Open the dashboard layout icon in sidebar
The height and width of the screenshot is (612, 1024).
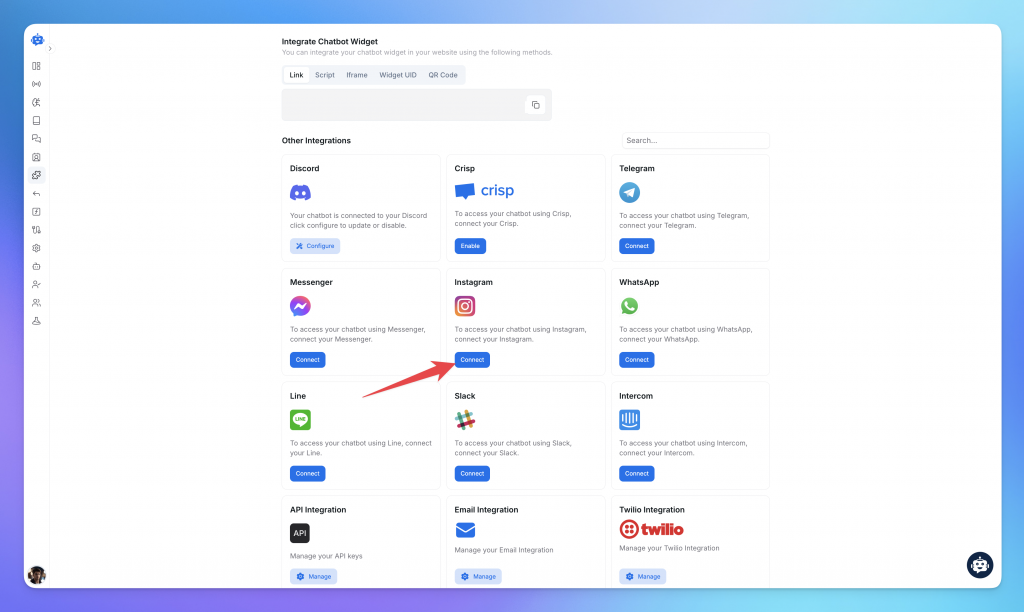click(37, 66)
